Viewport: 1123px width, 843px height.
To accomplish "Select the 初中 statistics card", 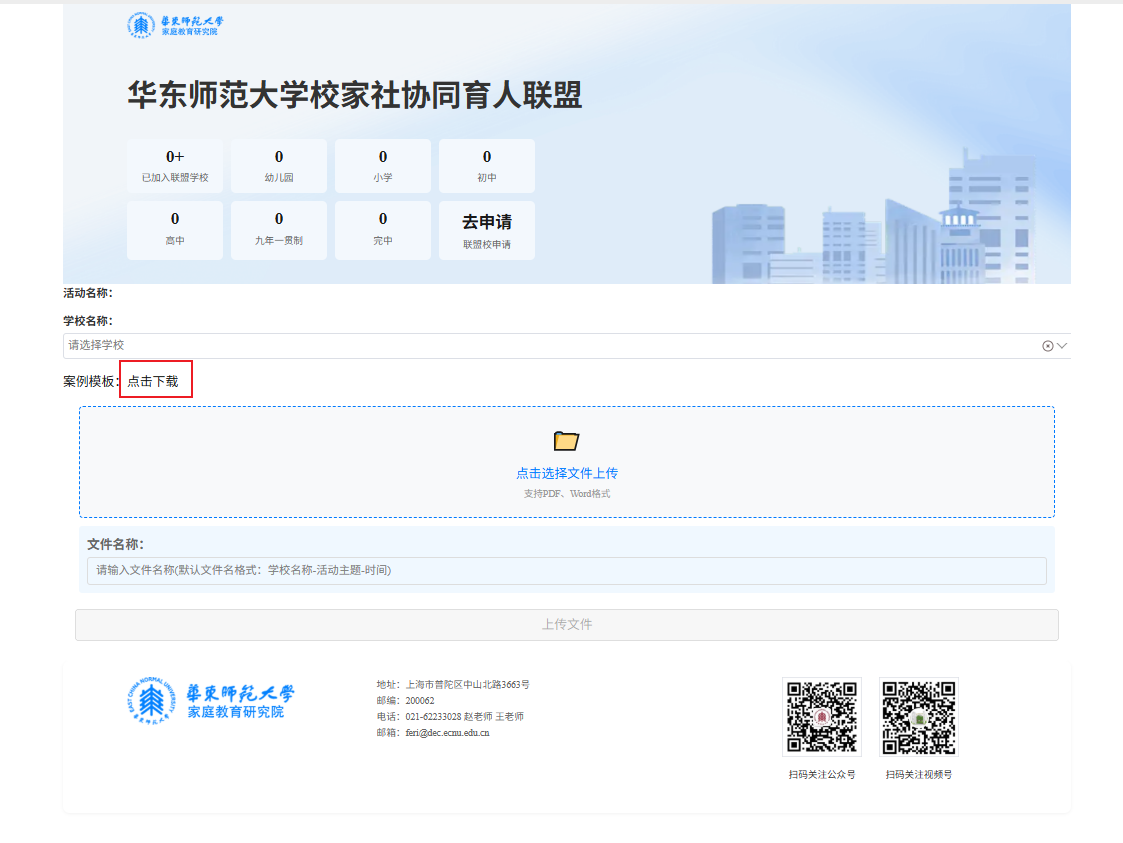I will [x=487, y=166].
